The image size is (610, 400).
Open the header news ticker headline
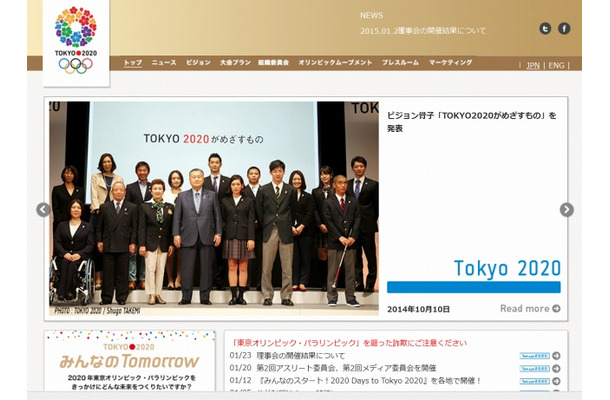click(423, 31)
